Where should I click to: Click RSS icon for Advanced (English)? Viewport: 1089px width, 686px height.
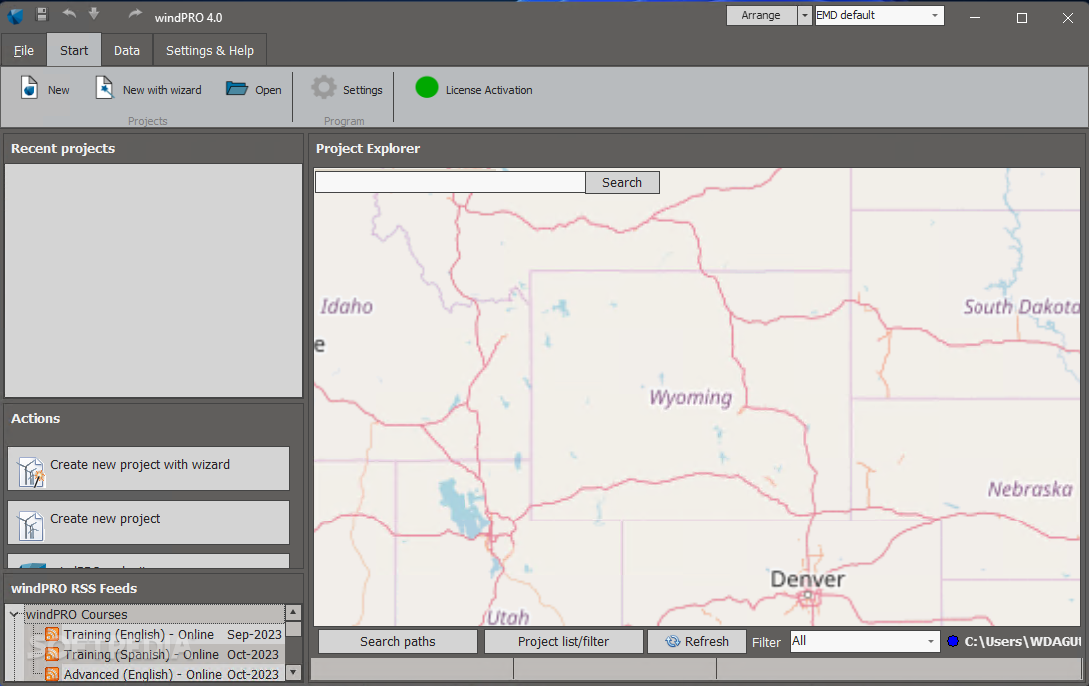(x=52, y=674)
